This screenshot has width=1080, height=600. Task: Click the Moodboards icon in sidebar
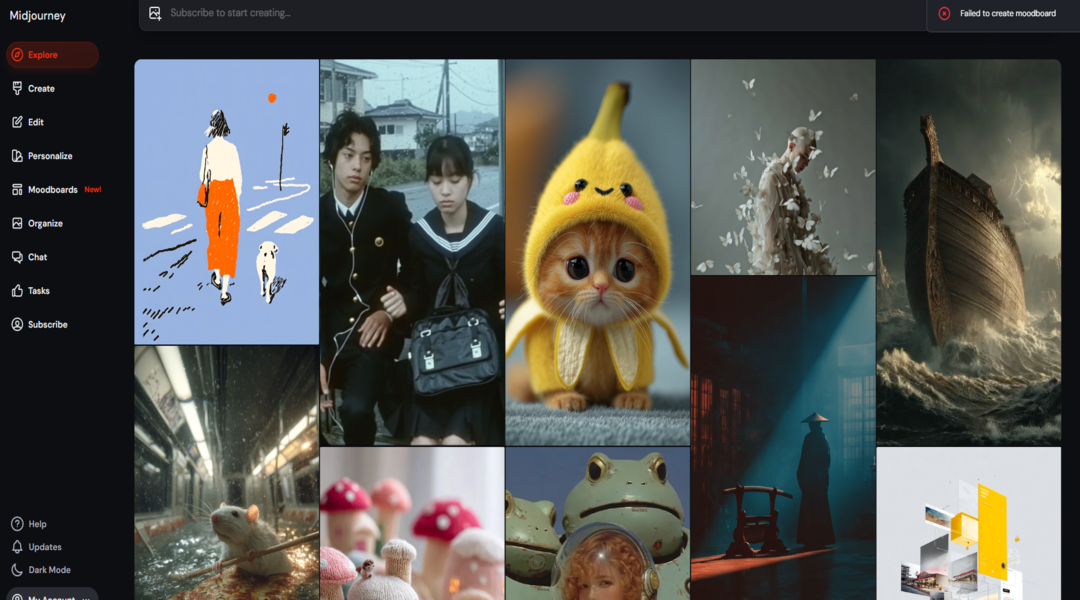[17, 189]
